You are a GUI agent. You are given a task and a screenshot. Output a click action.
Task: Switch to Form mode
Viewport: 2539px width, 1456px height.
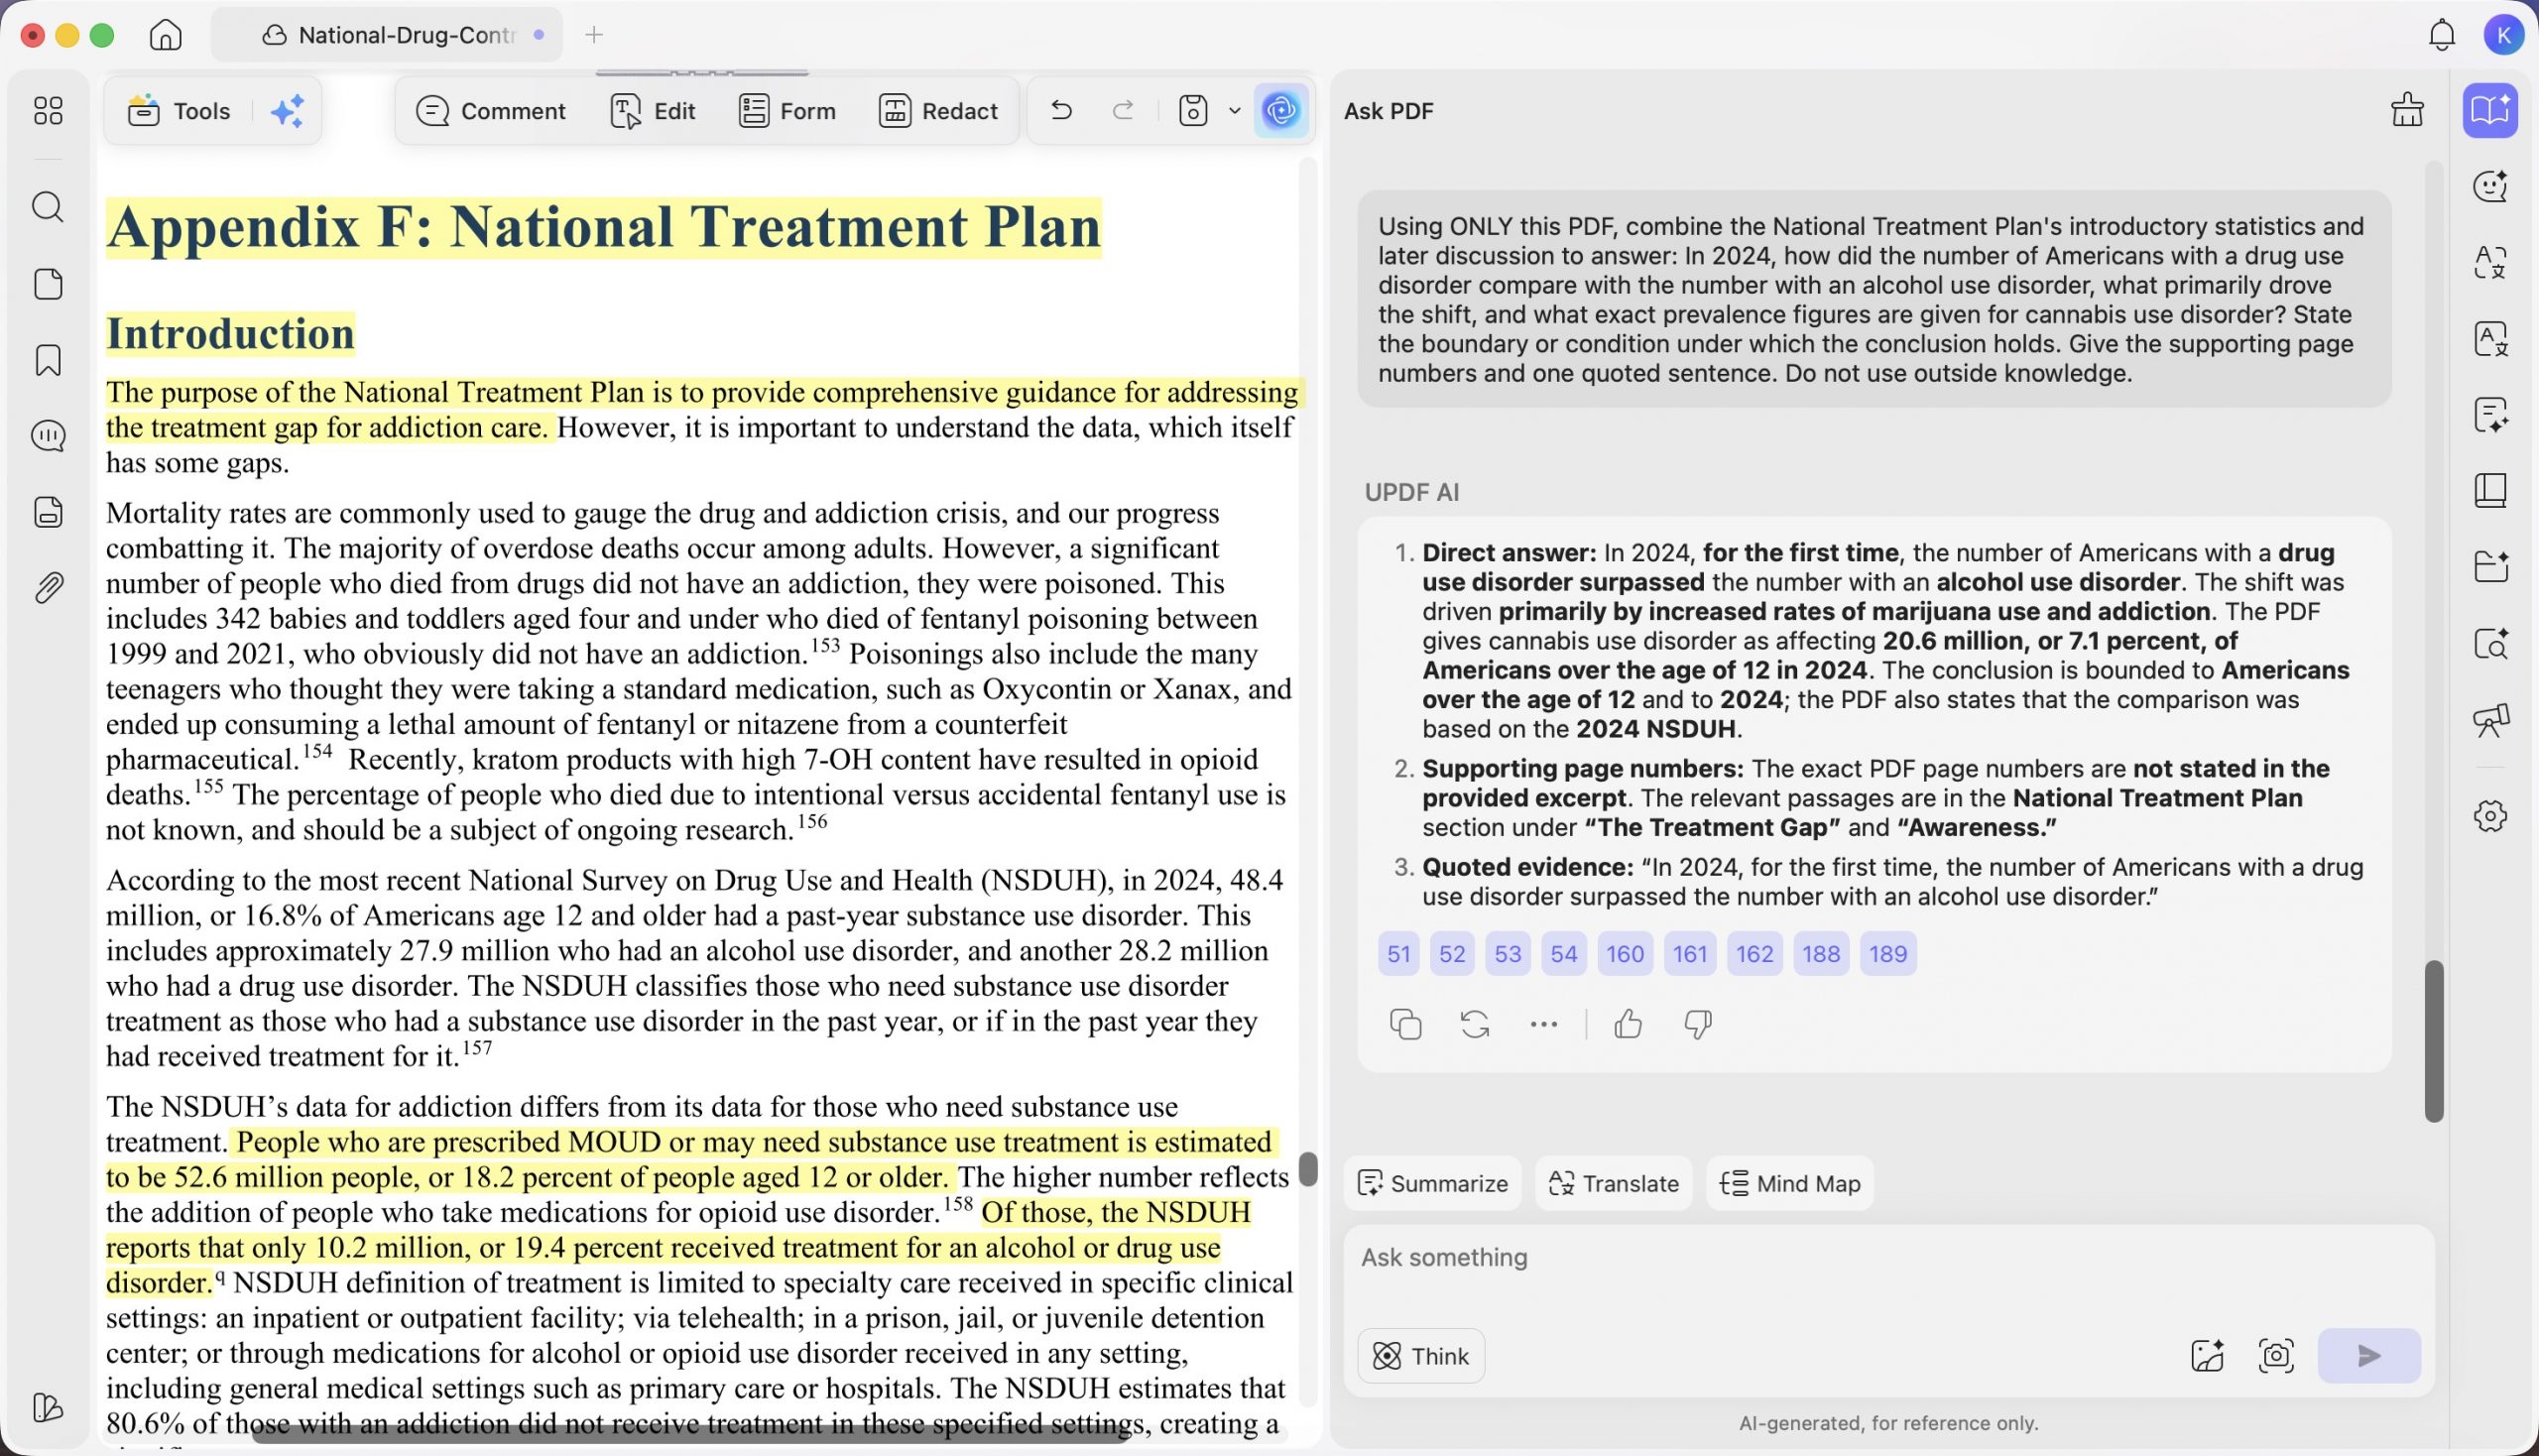[x=787, y=111]
